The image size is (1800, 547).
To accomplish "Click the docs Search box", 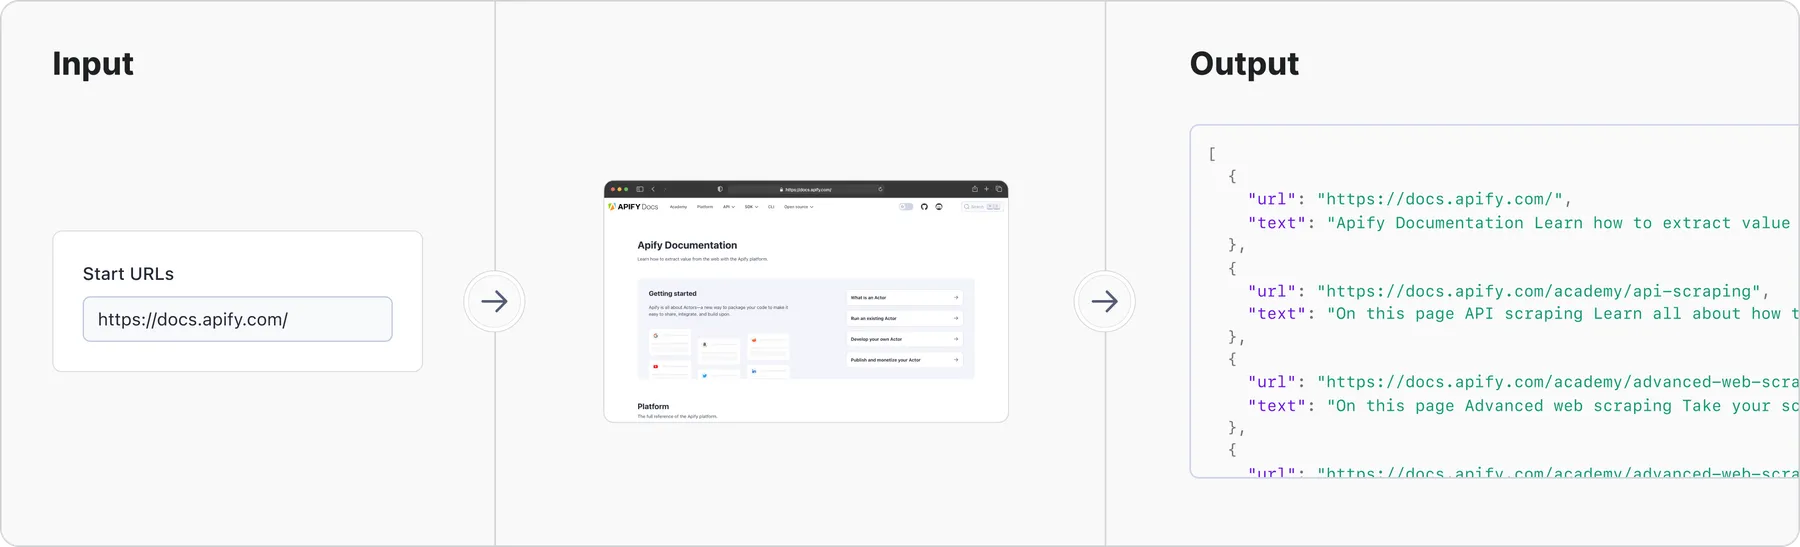I will click(981, 207).
